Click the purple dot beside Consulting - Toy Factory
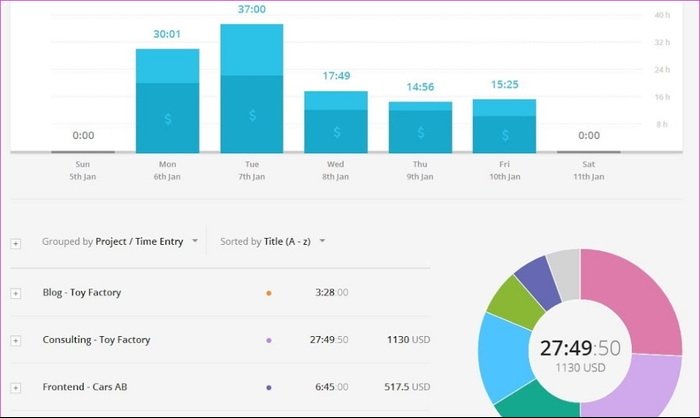 point(268,341)
